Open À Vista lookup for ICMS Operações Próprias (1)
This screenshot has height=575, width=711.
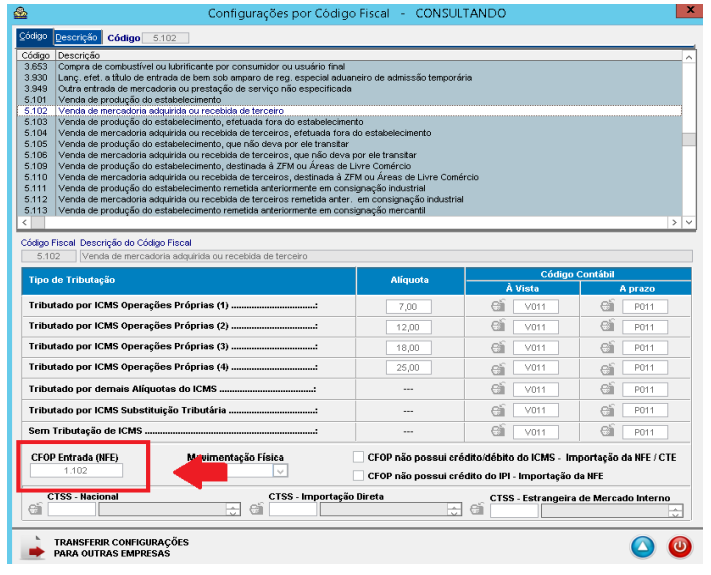pos(498,306)
